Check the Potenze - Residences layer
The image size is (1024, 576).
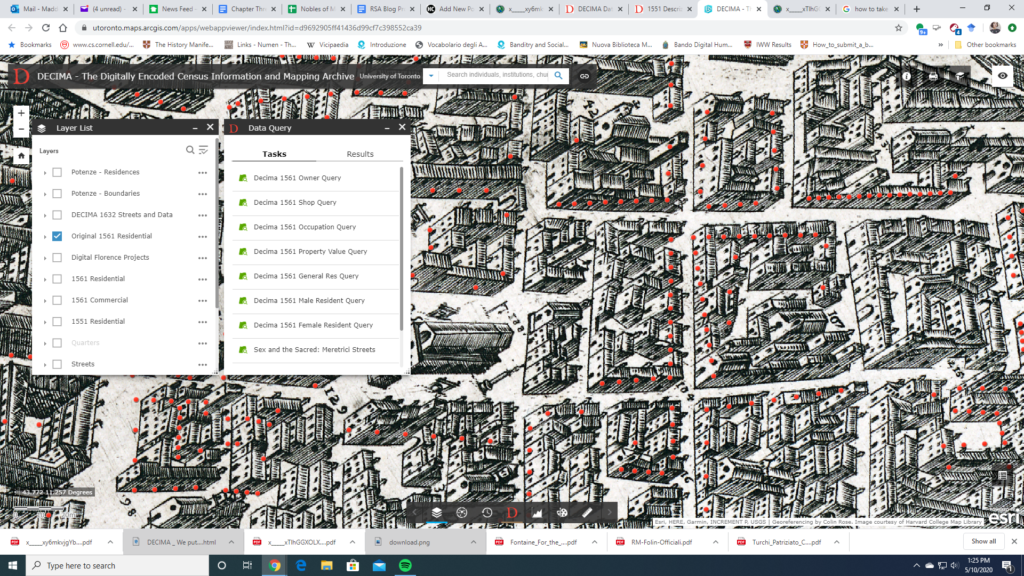click(x=57, y=172)
